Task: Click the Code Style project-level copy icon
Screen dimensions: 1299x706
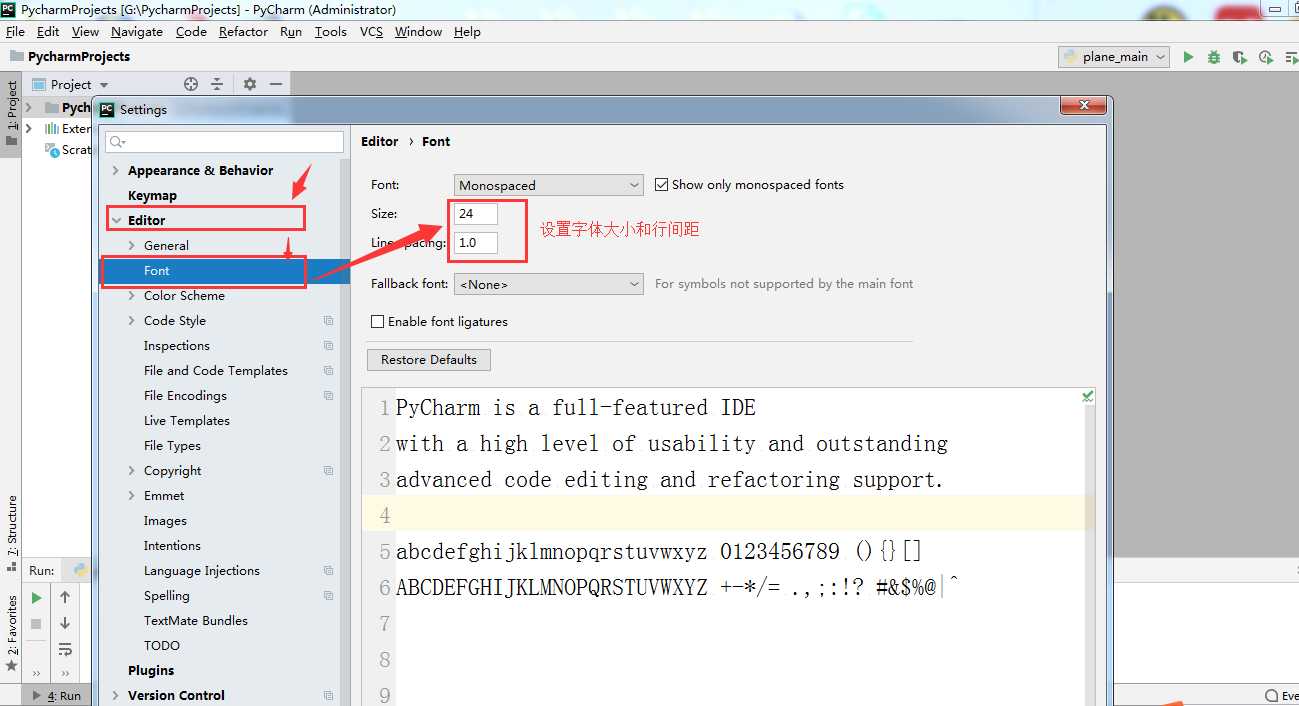Action: [328, 321]
